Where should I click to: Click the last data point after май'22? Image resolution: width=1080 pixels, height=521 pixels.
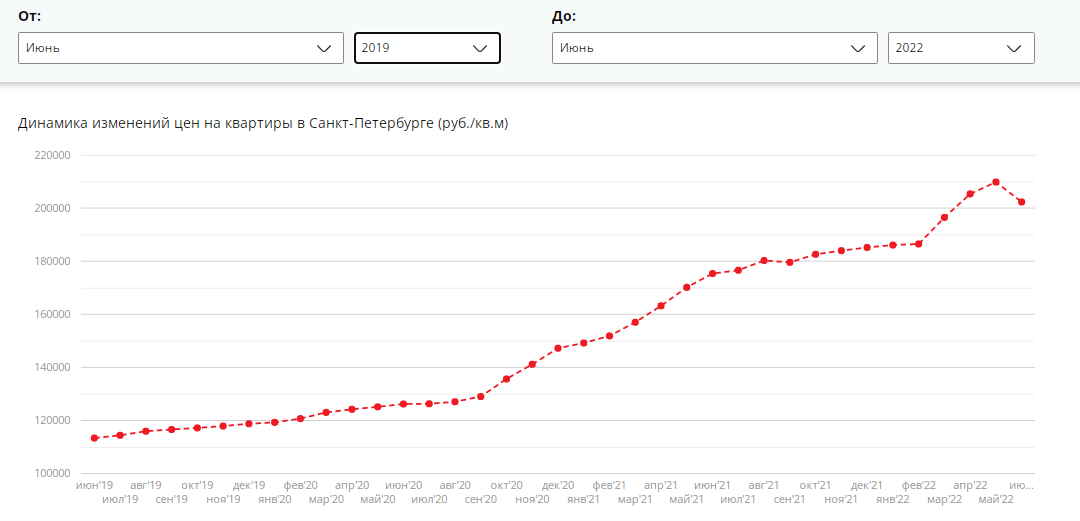[1021, 202]
